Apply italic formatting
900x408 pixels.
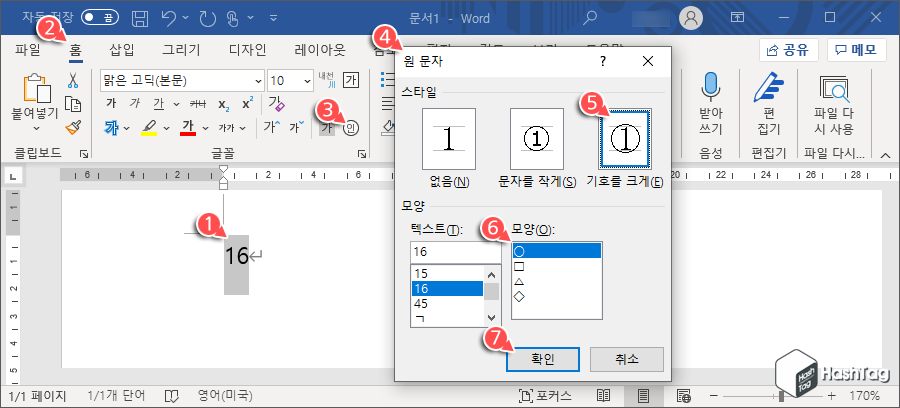pyautogui.click(x=135, y=104)
